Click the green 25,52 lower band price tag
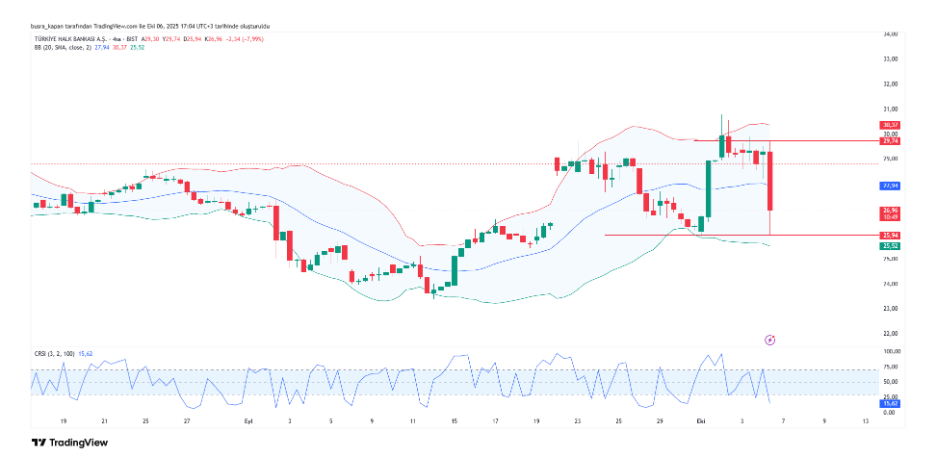Screen dimensions: 931x467 pos(888,245)
